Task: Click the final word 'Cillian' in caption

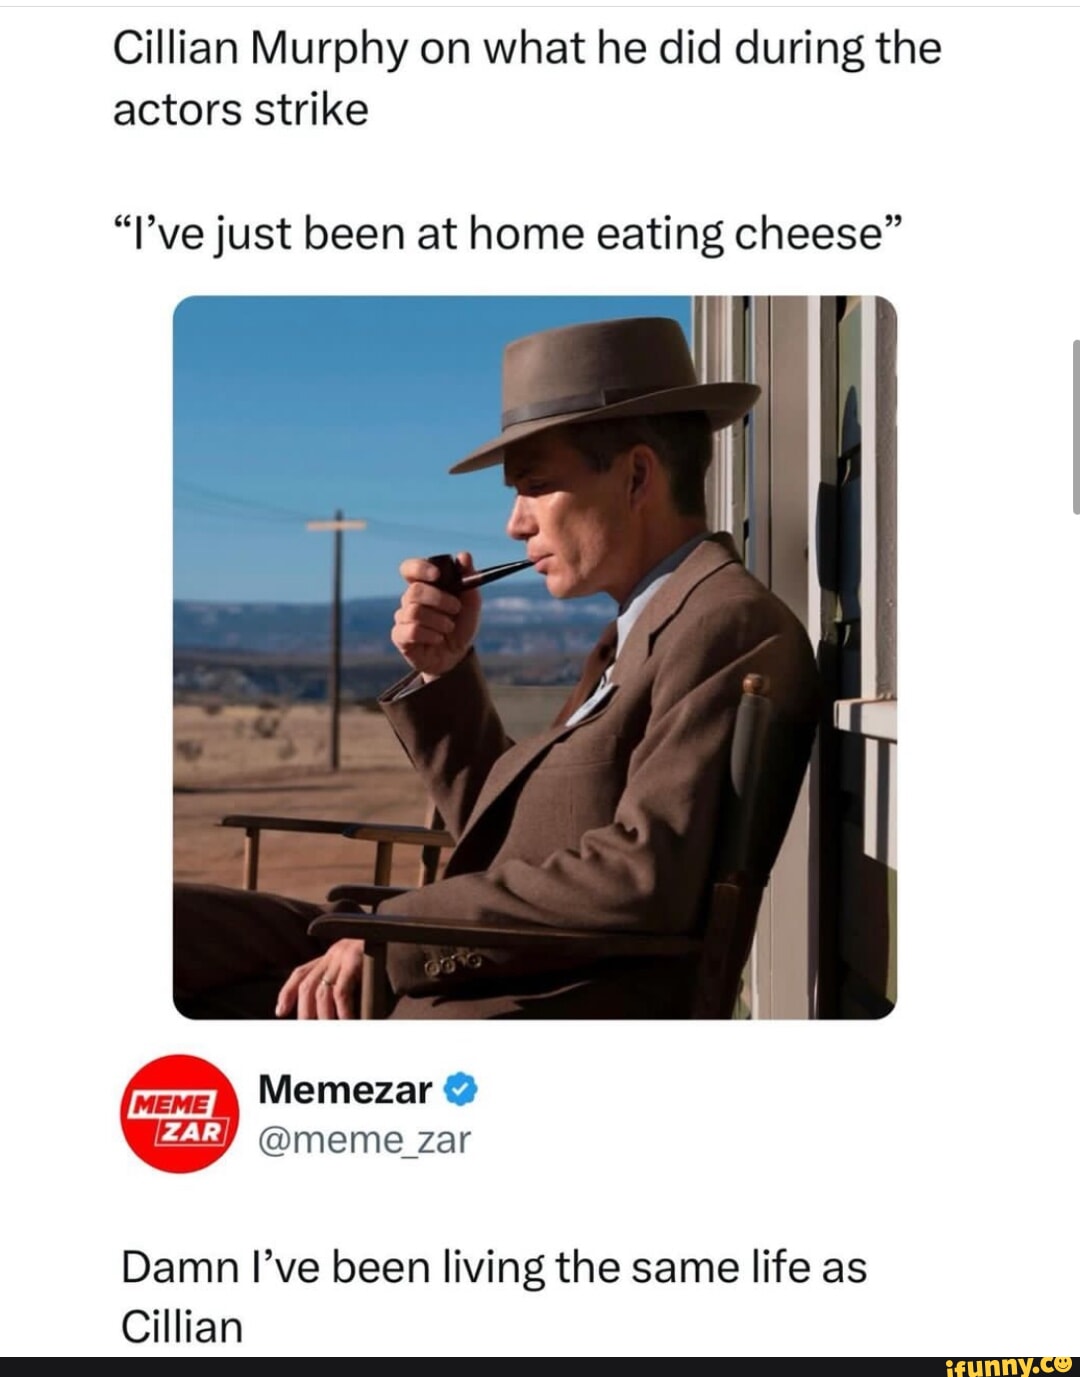Action: tap(182, 1327)
